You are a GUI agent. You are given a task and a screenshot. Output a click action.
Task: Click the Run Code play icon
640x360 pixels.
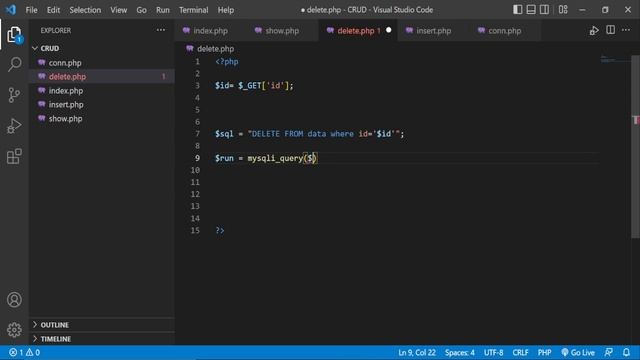click(594, 31)
